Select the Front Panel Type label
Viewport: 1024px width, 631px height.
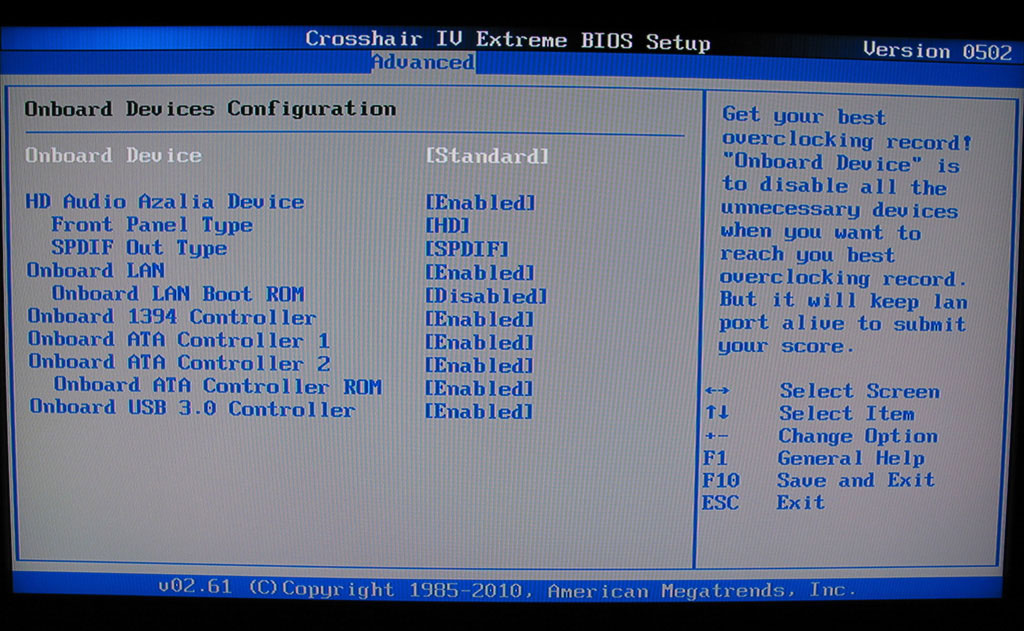(152, 225)
